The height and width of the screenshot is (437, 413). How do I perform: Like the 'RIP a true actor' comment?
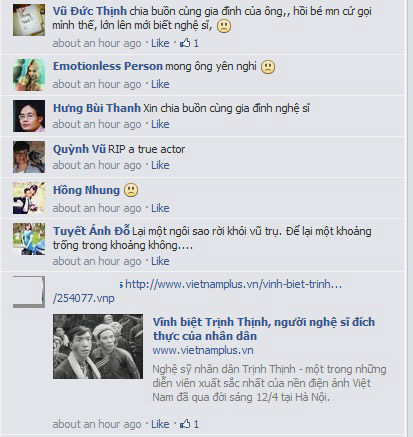[160, 165]
